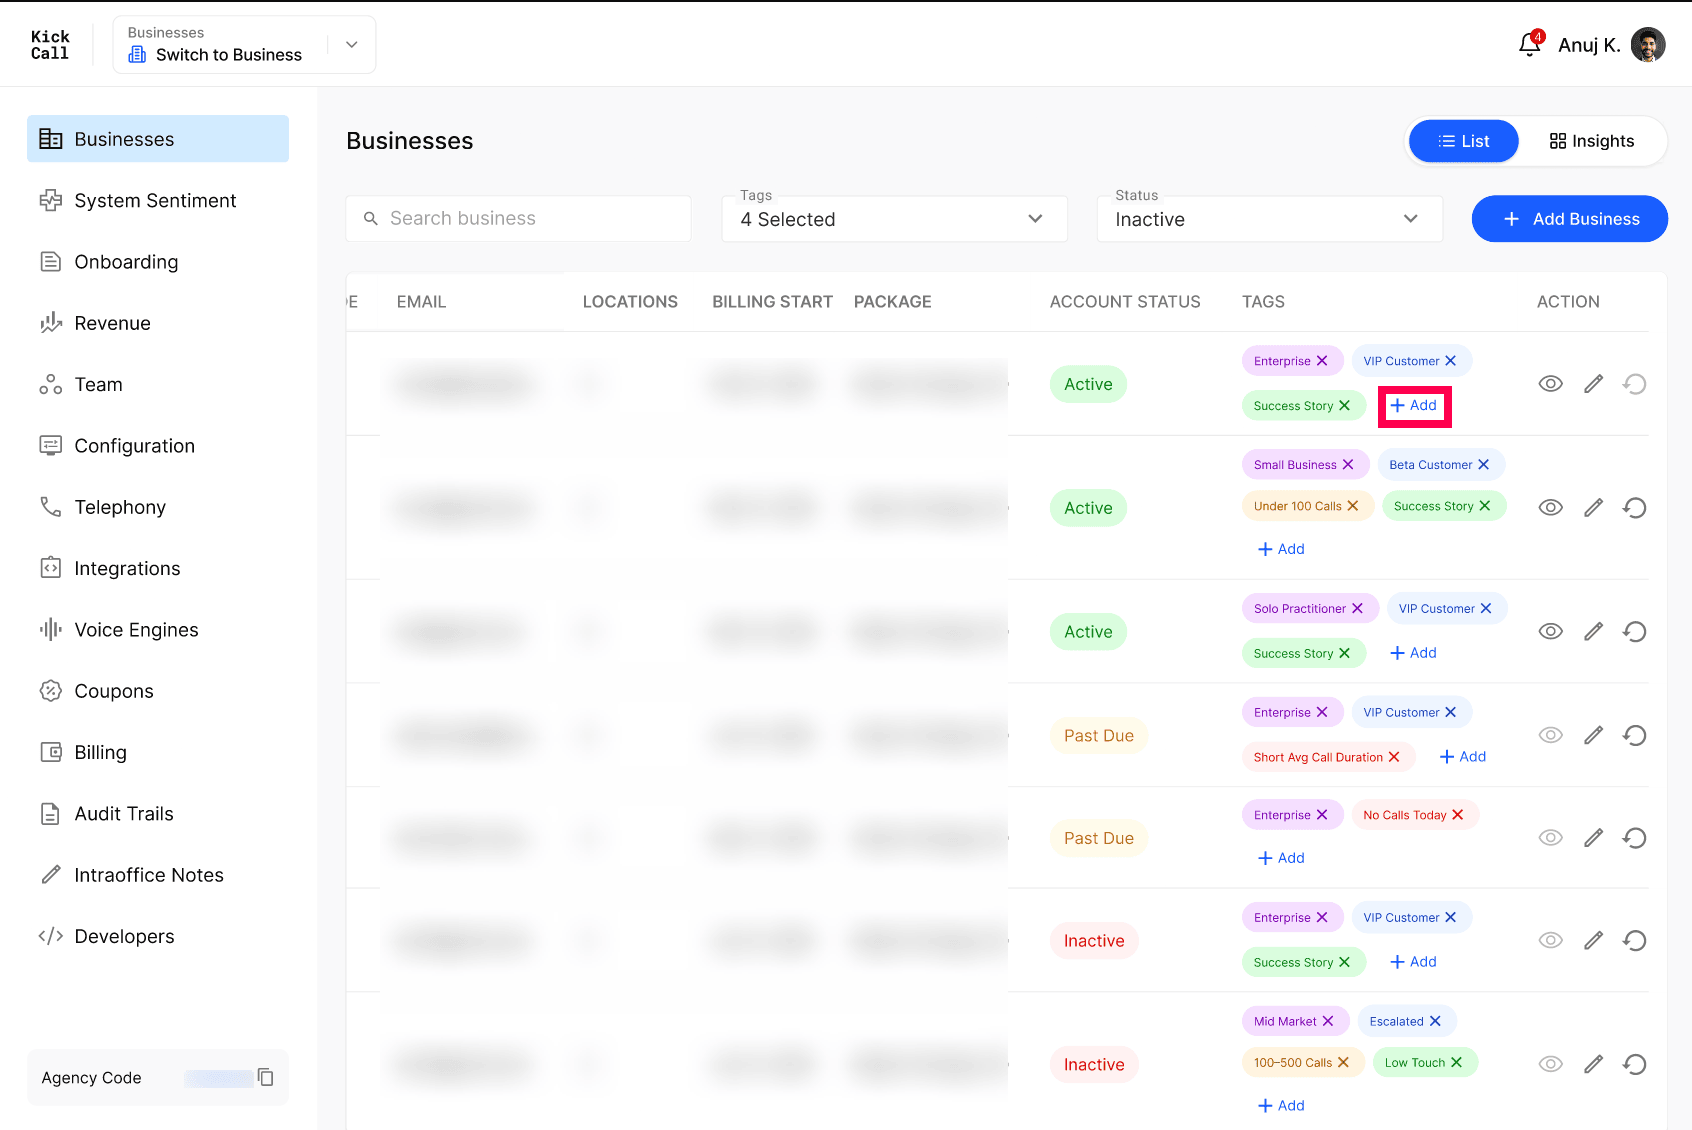The image size is (1692, 1130).
Task: Open the Status dropdown set to Inactive
Action: [x=1269, y=219]
